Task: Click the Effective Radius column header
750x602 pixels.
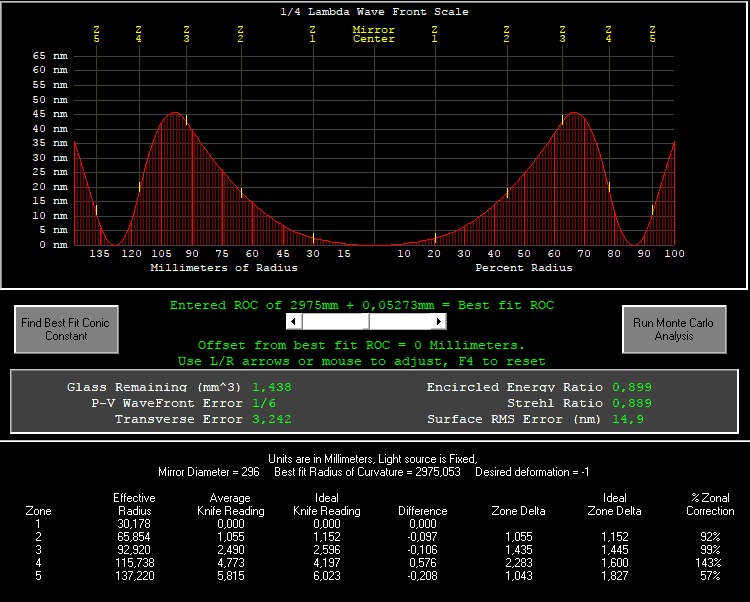Action: (x=134, y=504)
